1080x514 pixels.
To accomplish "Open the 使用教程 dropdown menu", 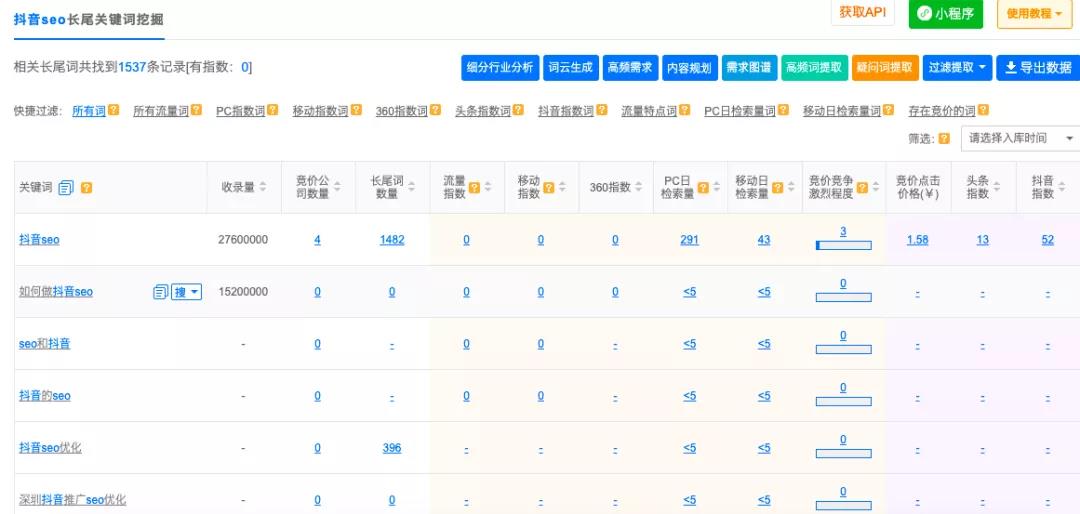I will (1034, 14).
